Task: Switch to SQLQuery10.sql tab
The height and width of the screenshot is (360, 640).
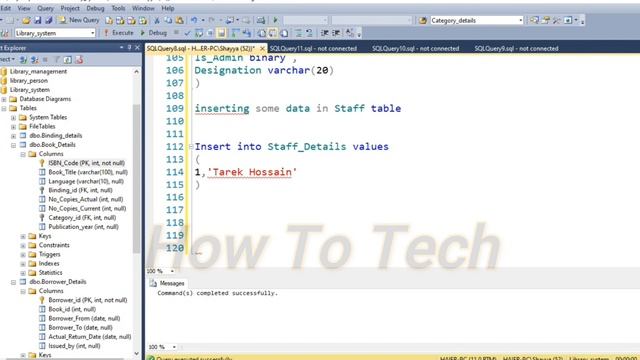Action: pos(416,49)
